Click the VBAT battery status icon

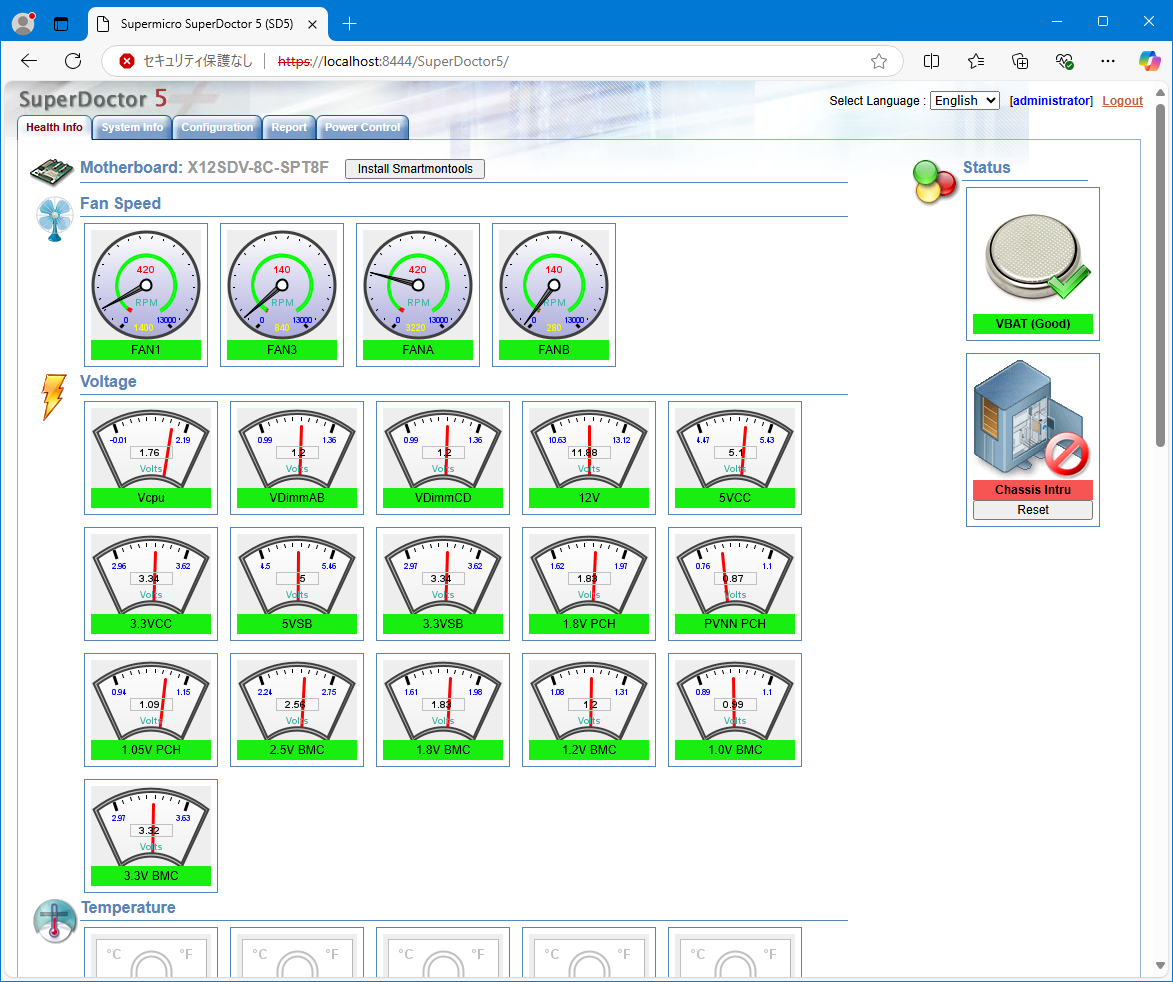pyautogui.click(x=1035, y=257)
